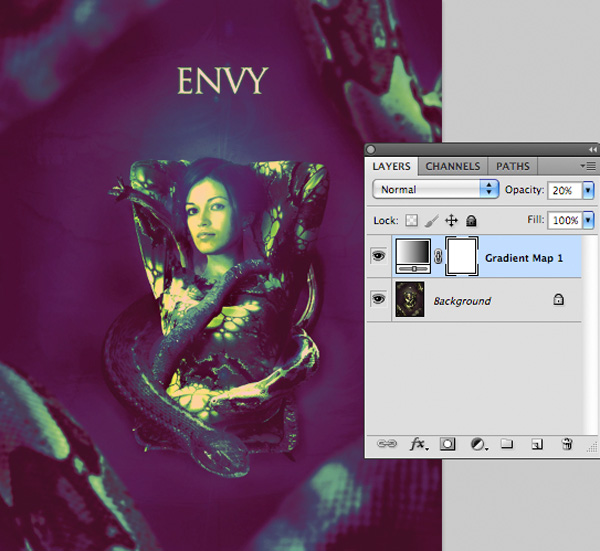The height and width of the screenshot is (551, 600).
Task: Select the Gradient Map 1 layer mask
Action: point(462,256)
